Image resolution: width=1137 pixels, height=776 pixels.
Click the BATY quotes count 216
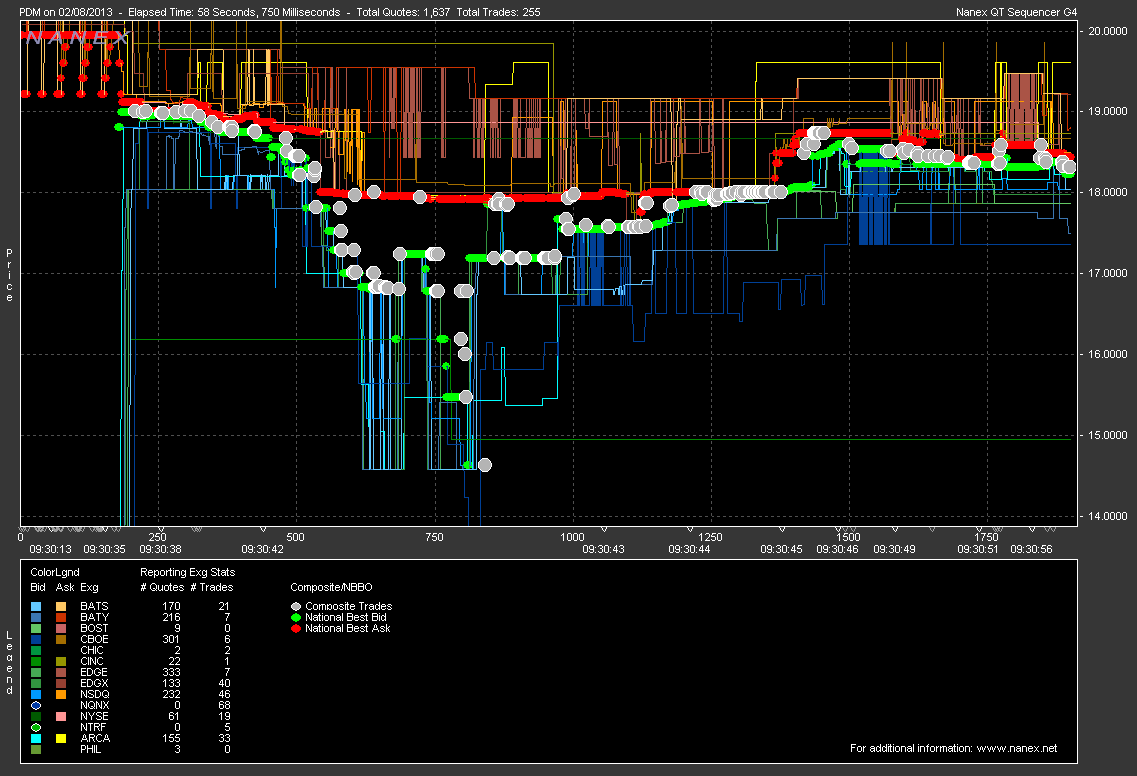click(x=171, y=617)
